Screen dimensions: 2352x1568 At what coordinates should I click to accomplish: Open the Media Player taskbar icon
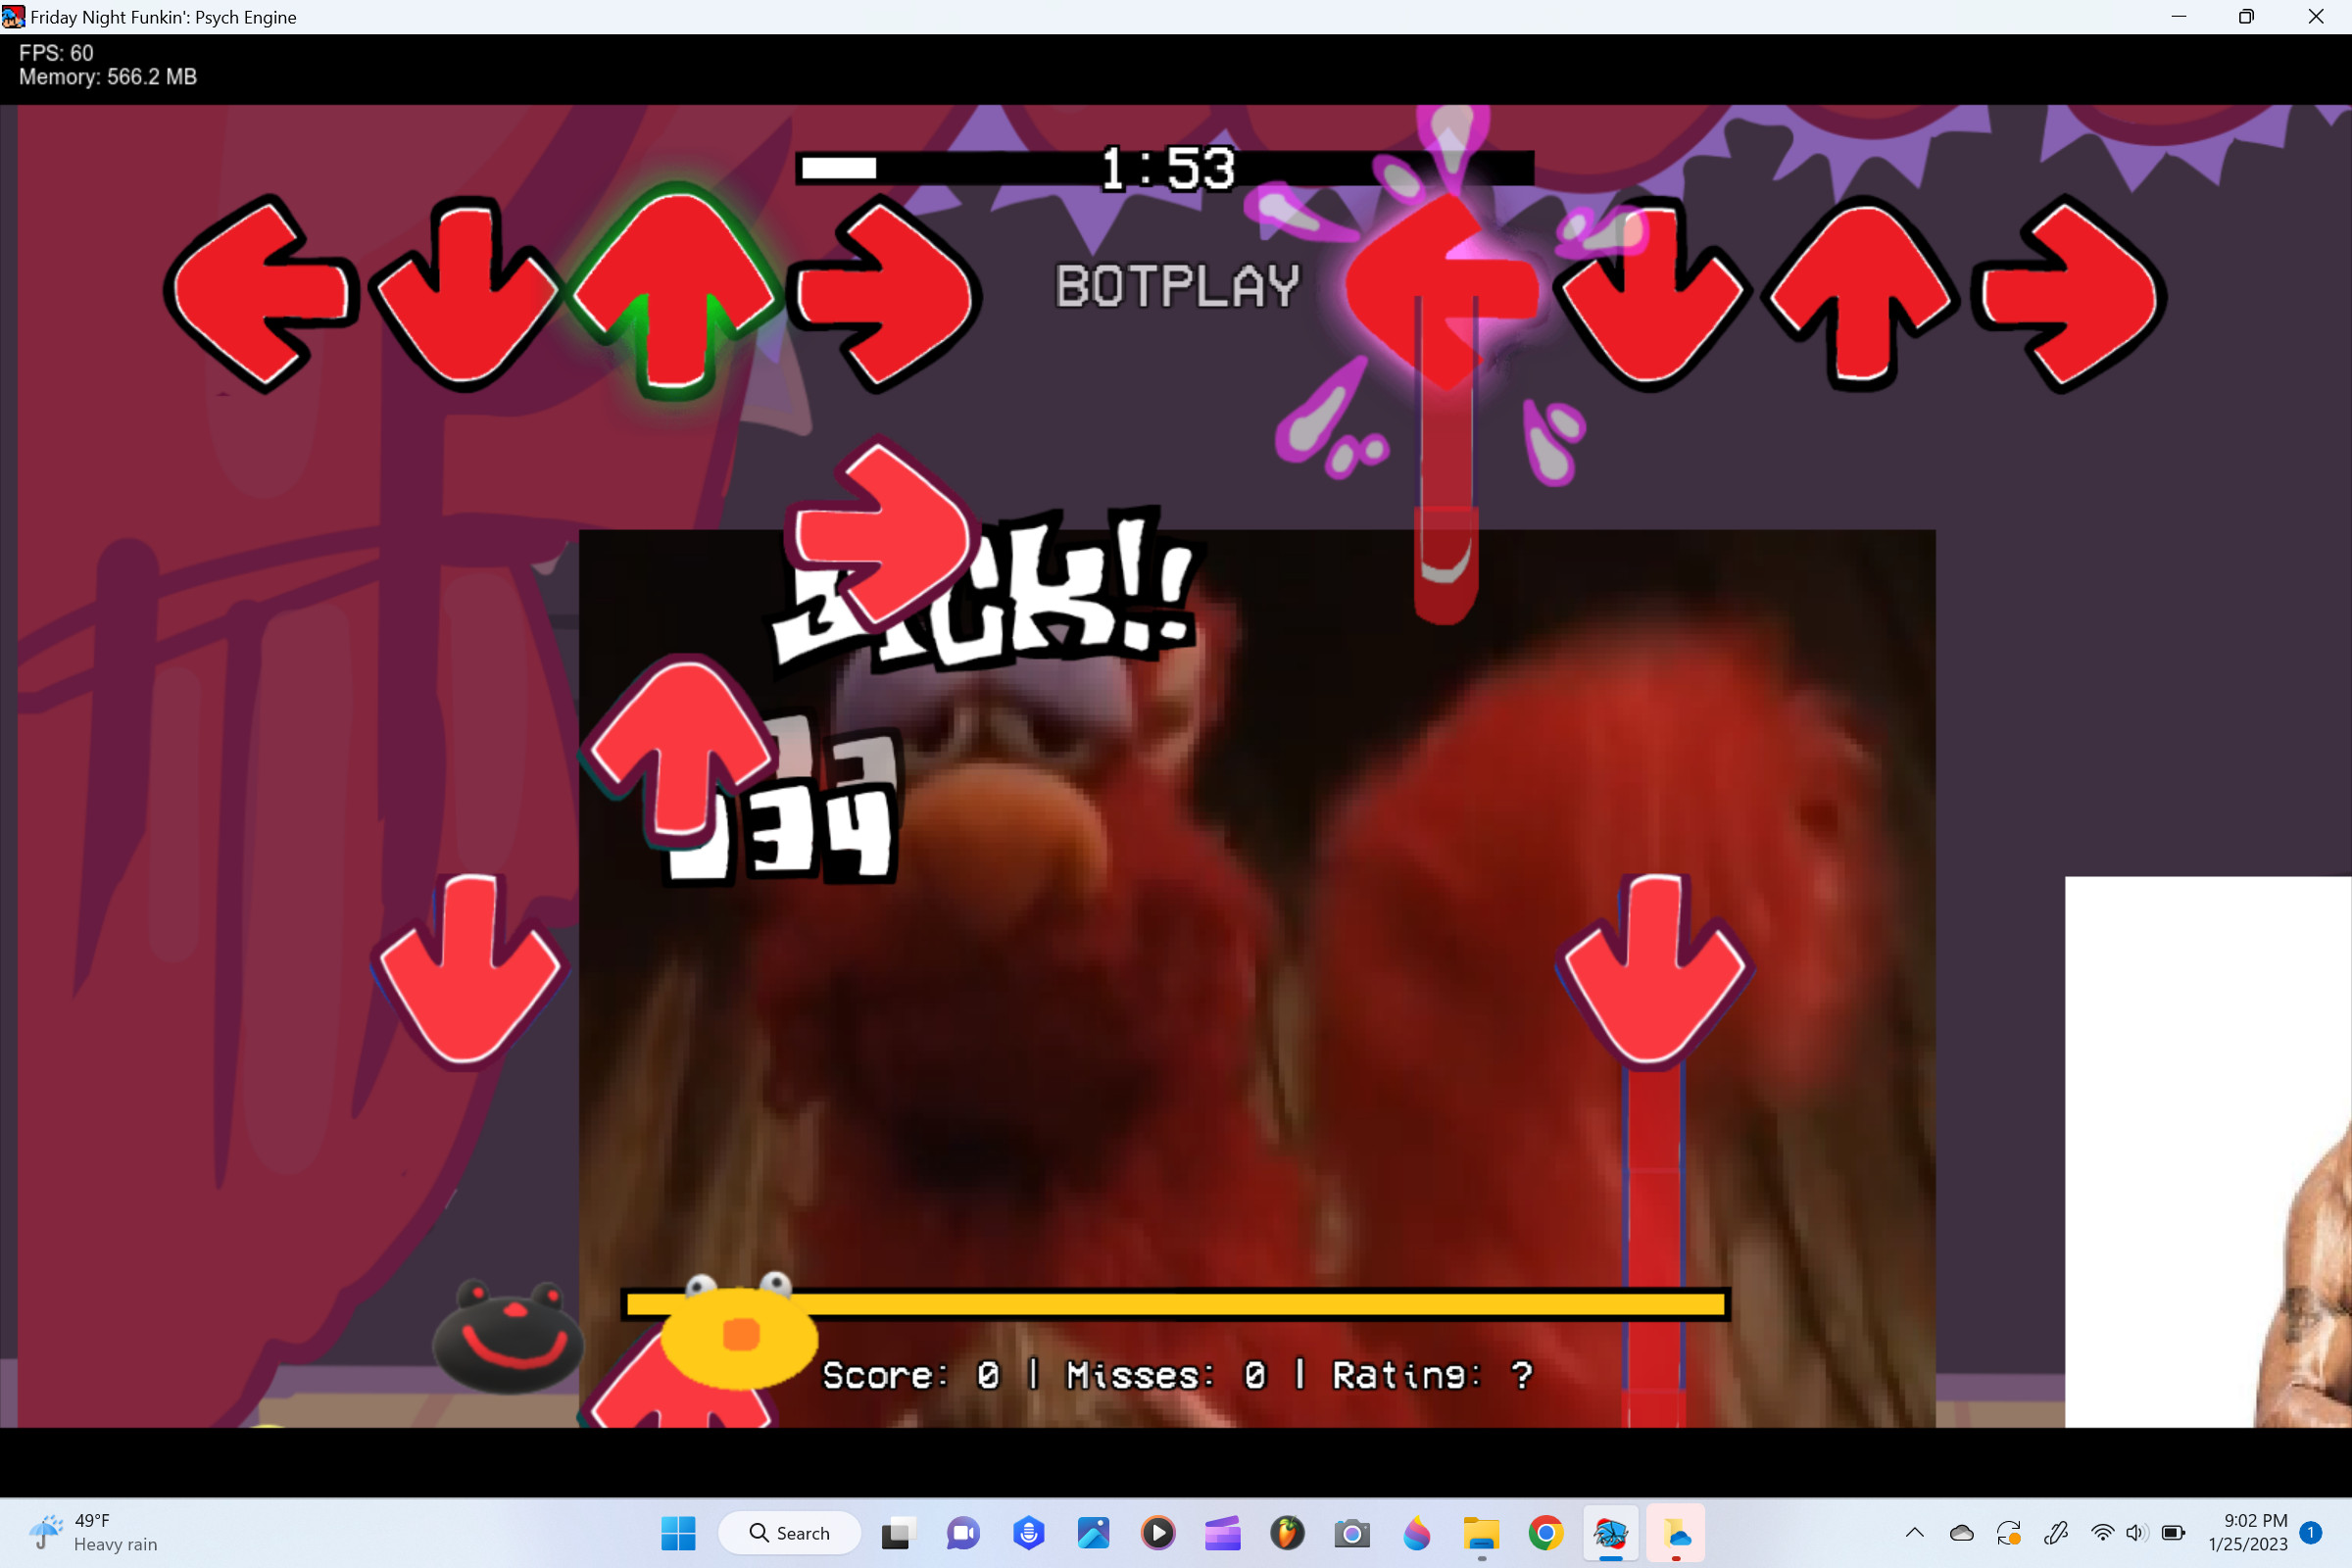coord(1158,1533)
